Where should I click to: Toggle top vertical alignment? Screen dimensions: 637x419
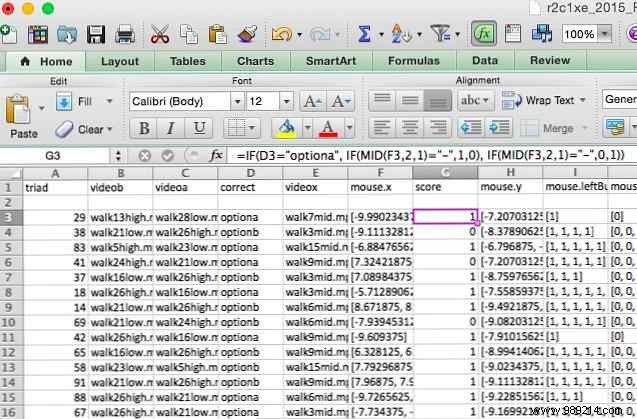[382, 100]
